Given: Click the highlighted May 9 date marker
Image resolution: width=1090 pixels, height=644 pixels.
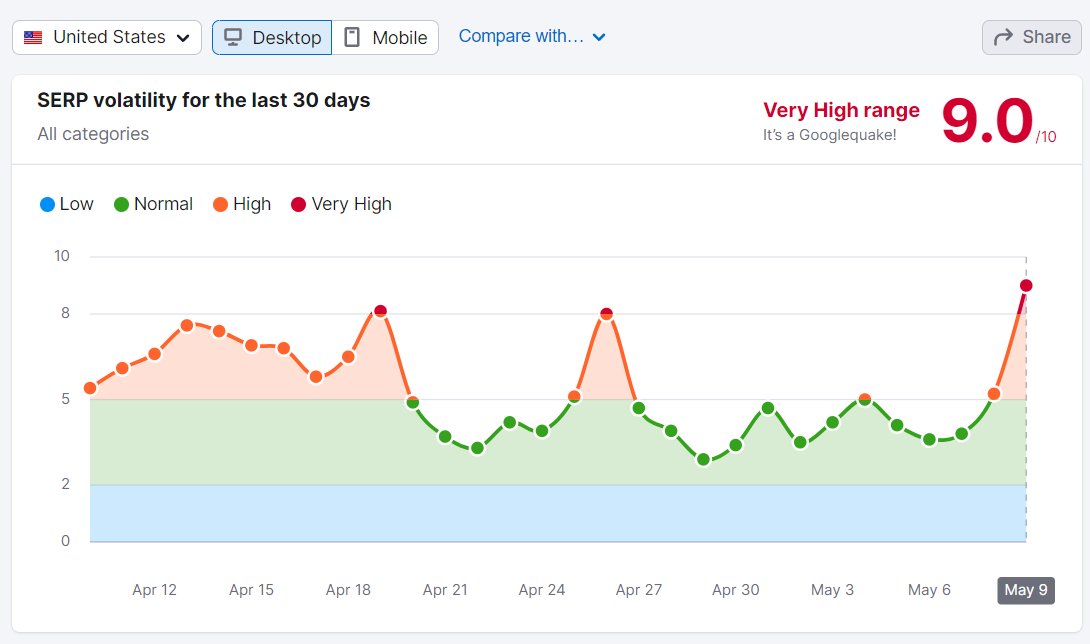Looking at the screenshot, I should click(1025, 590).
